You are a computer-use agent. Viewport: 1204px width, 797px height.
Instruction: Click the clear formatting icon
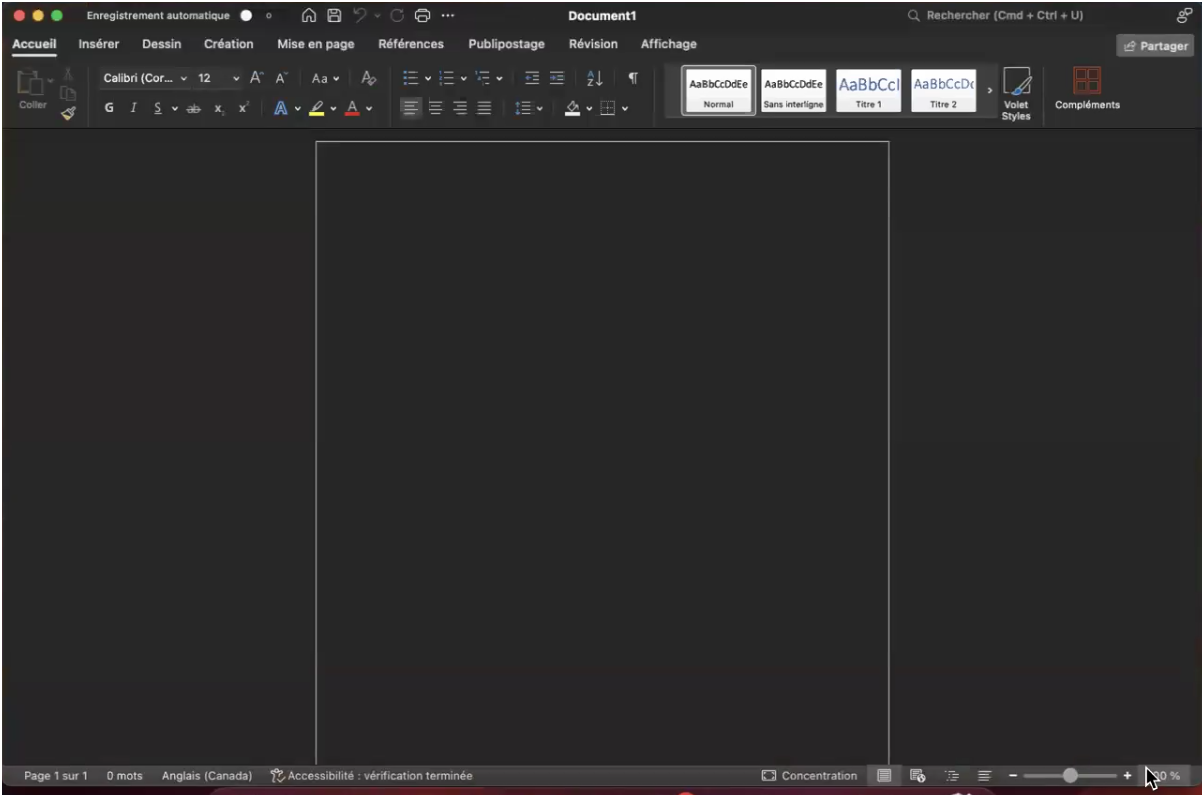pos(368,78)
